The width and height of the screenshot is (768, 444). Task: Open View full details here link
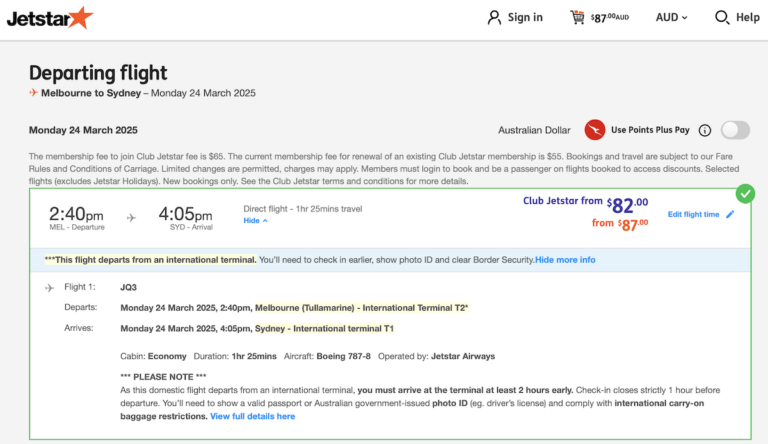[252, 416]
